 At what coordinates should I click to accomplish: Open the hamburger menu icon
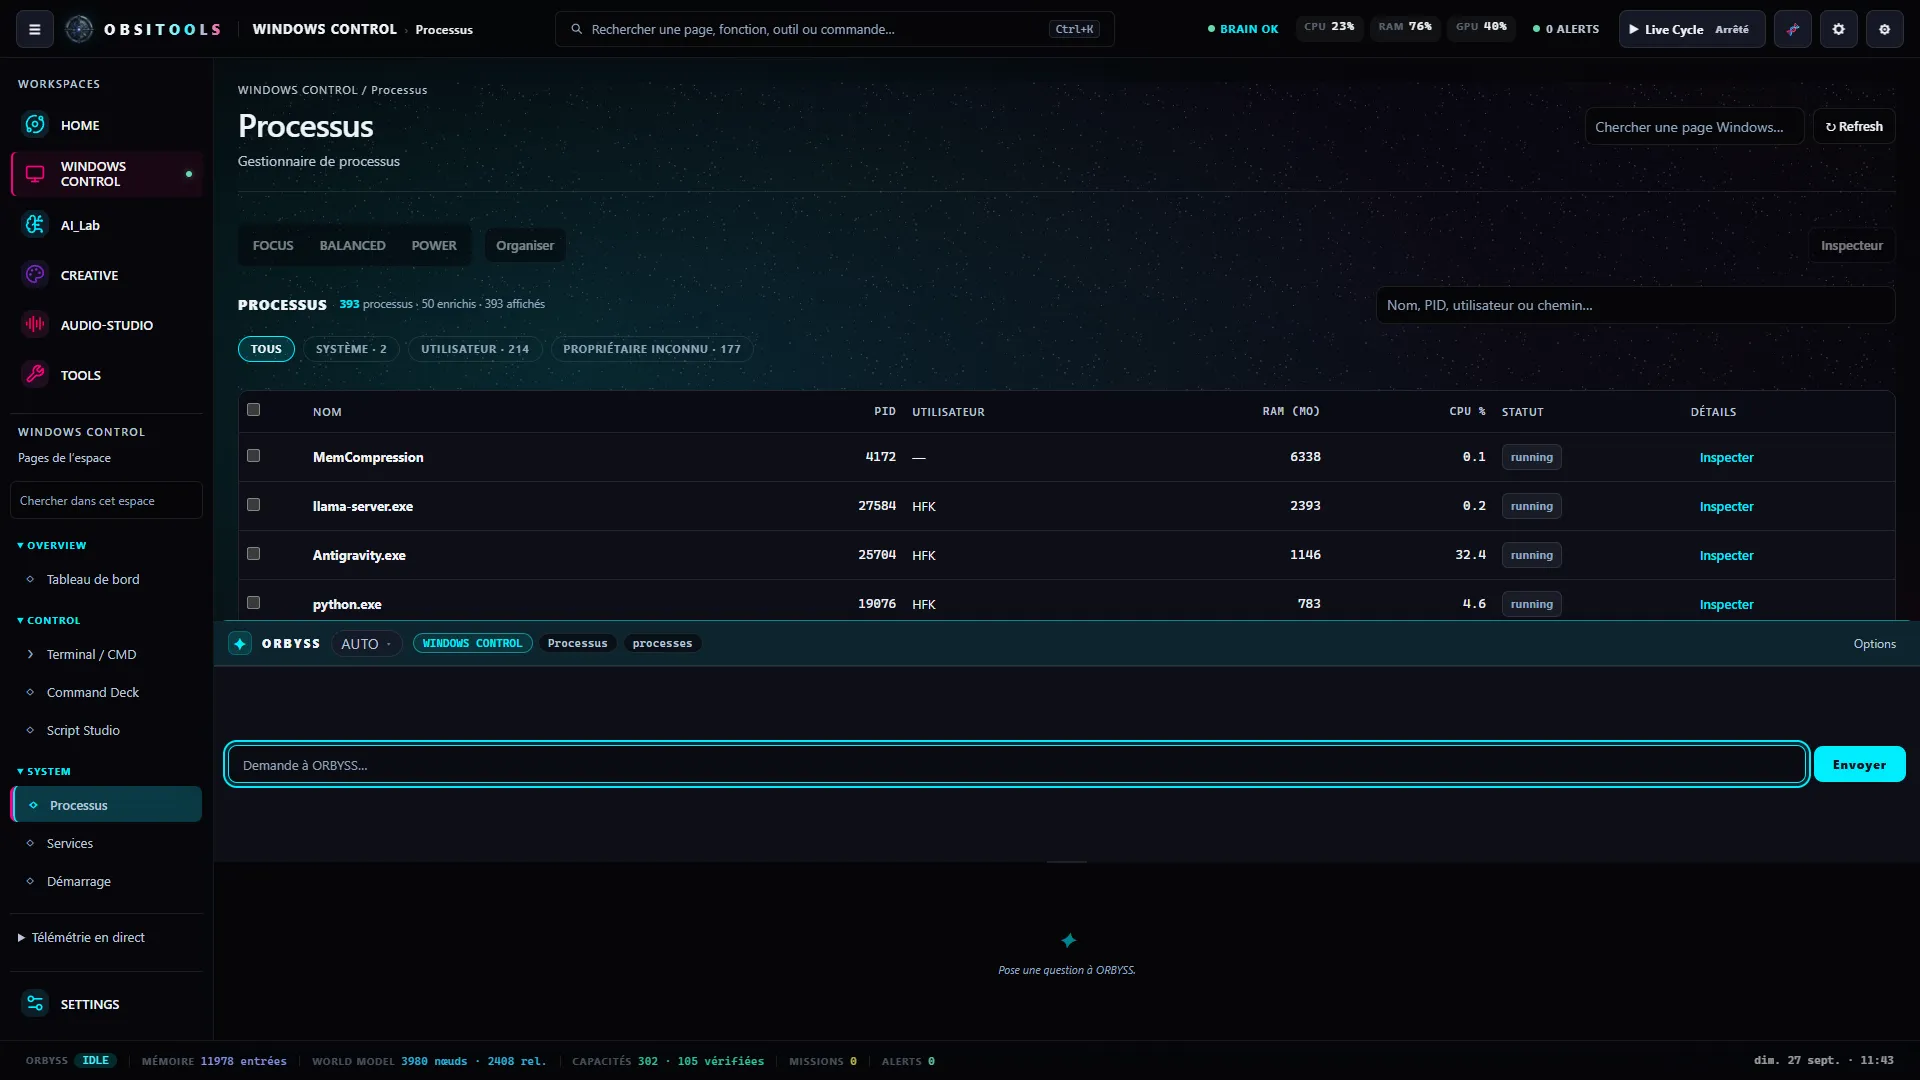coord(35,29)
